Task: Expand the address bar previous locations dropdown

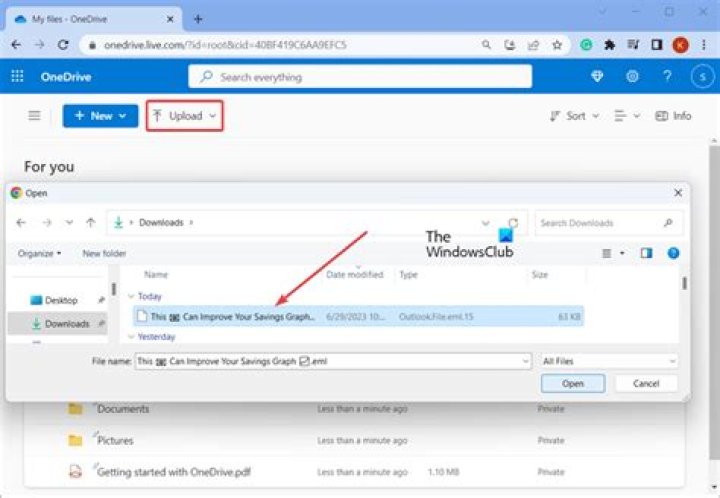Action: pyautogui.click(x=485, y=223)
